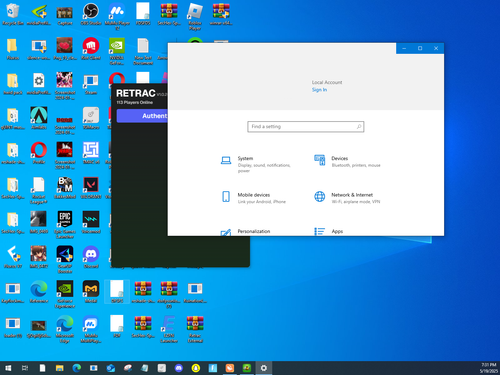Open the Personalization settings category

click(x=246, y=231)
